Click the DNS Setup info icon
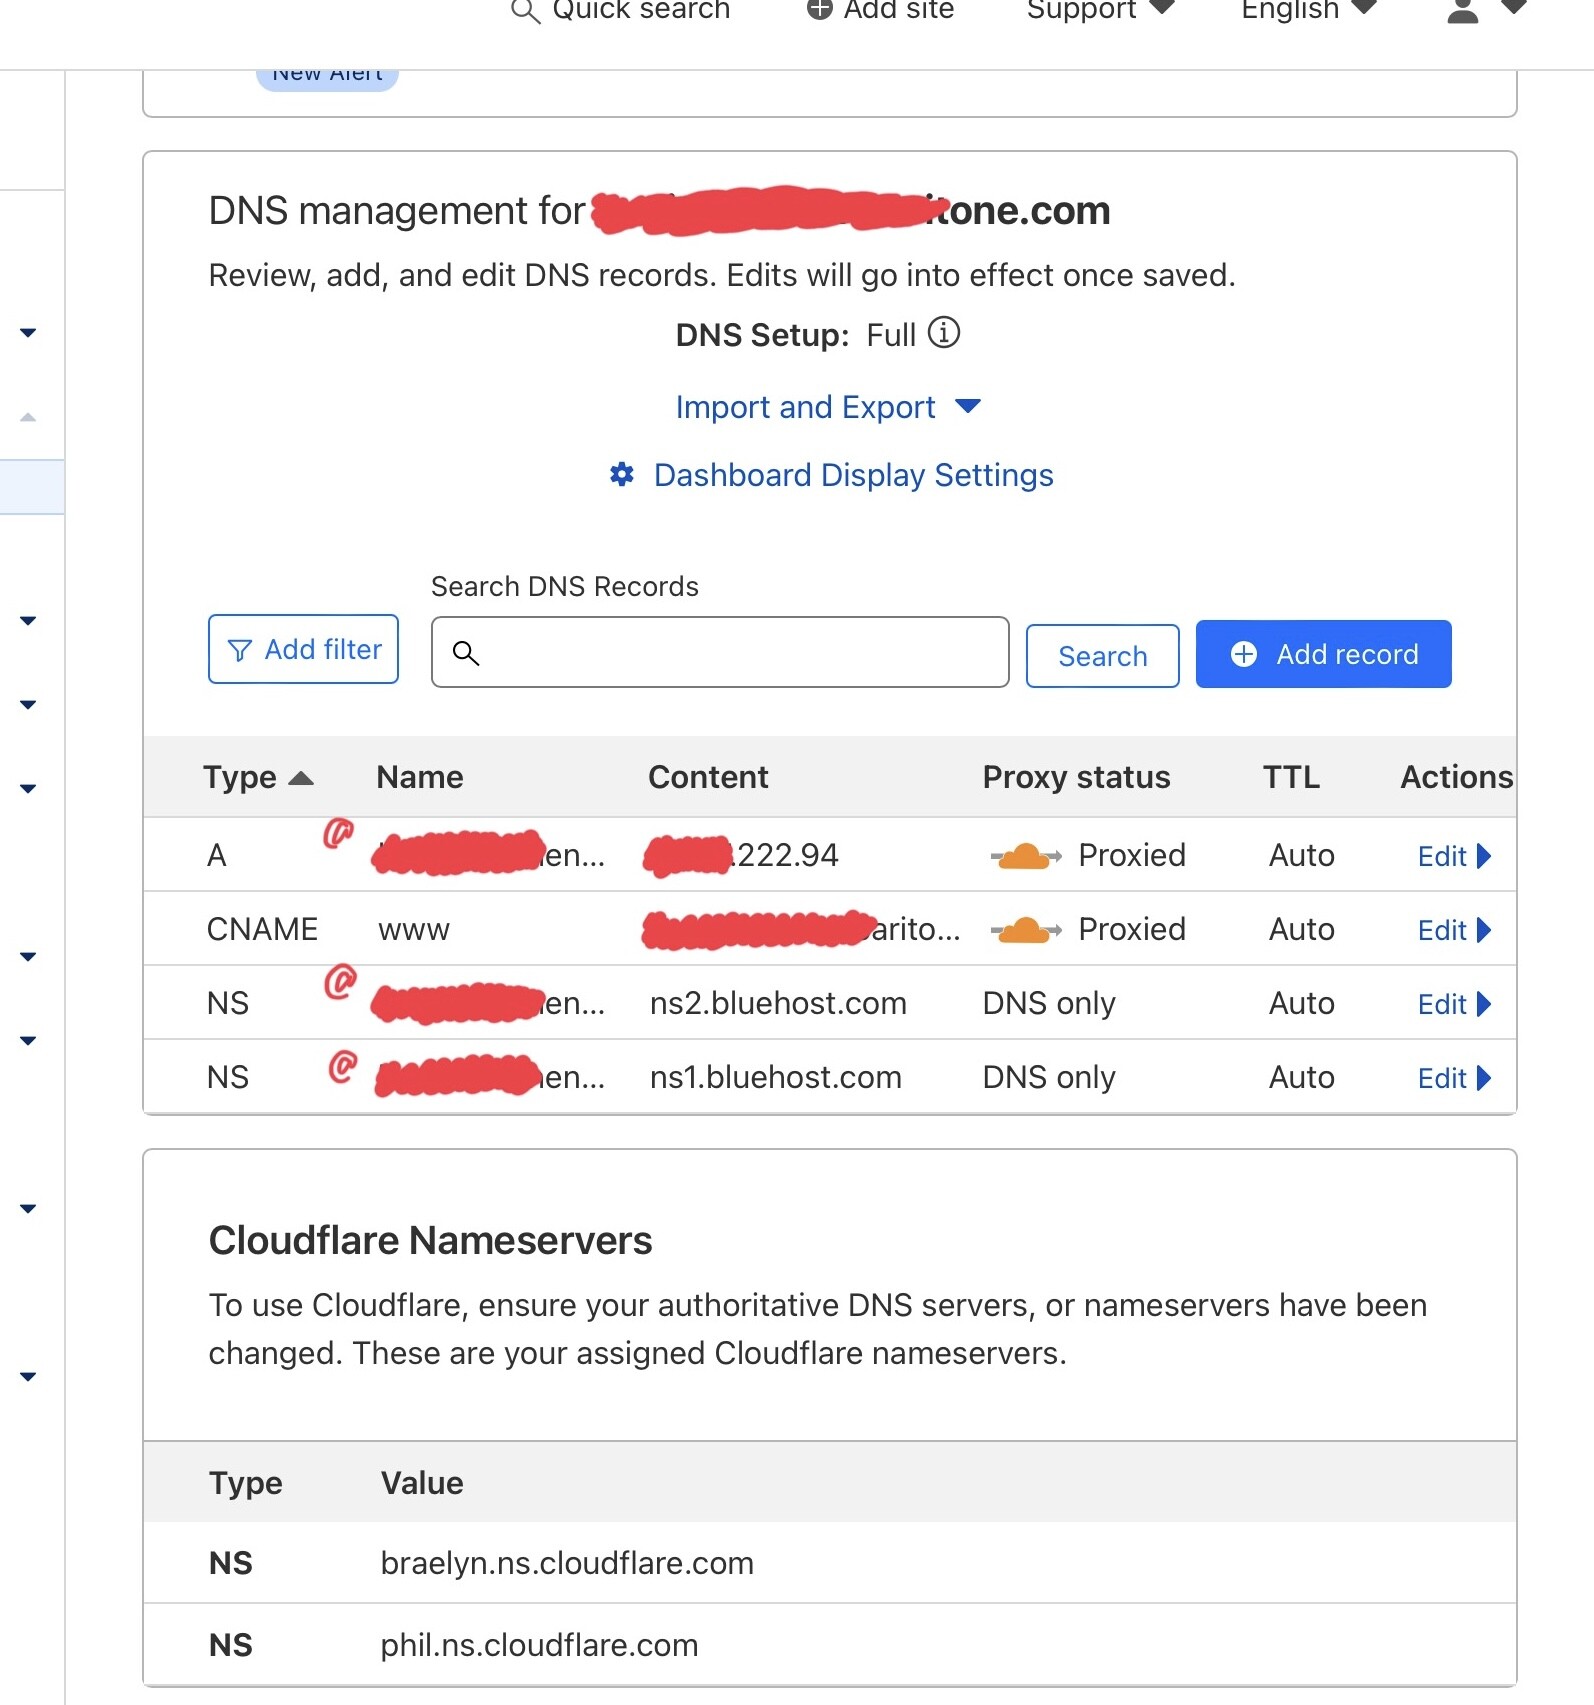Screen dimensions: 1594x1705 coord(943,332)
